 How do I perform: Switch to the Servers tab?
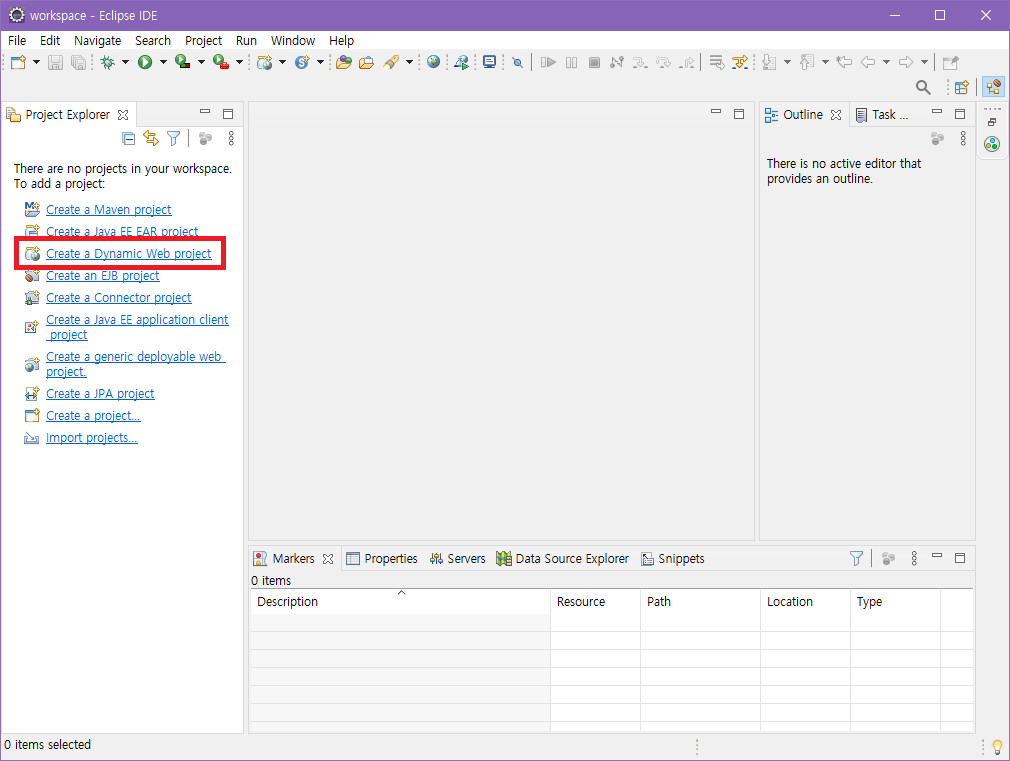457,559
